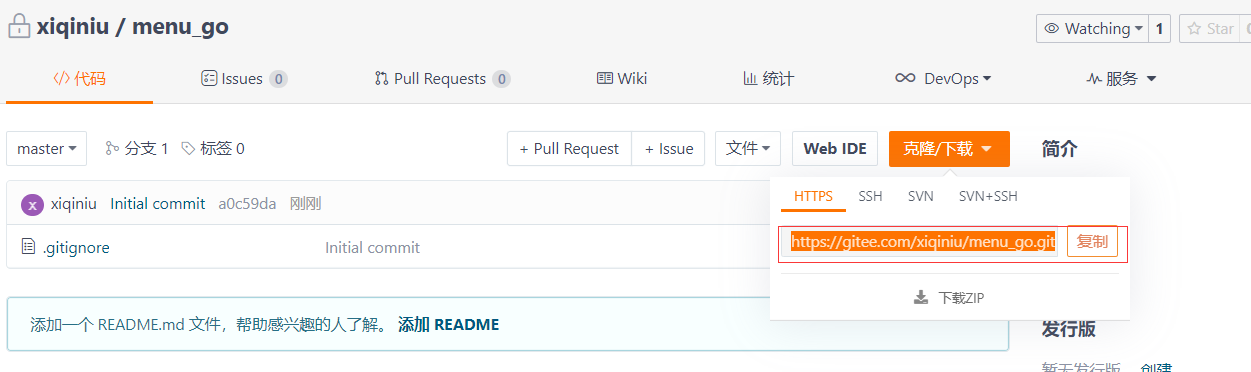Download the repository as ZIP
Screen dimensions: 1251x372
(x=949, y=298)
